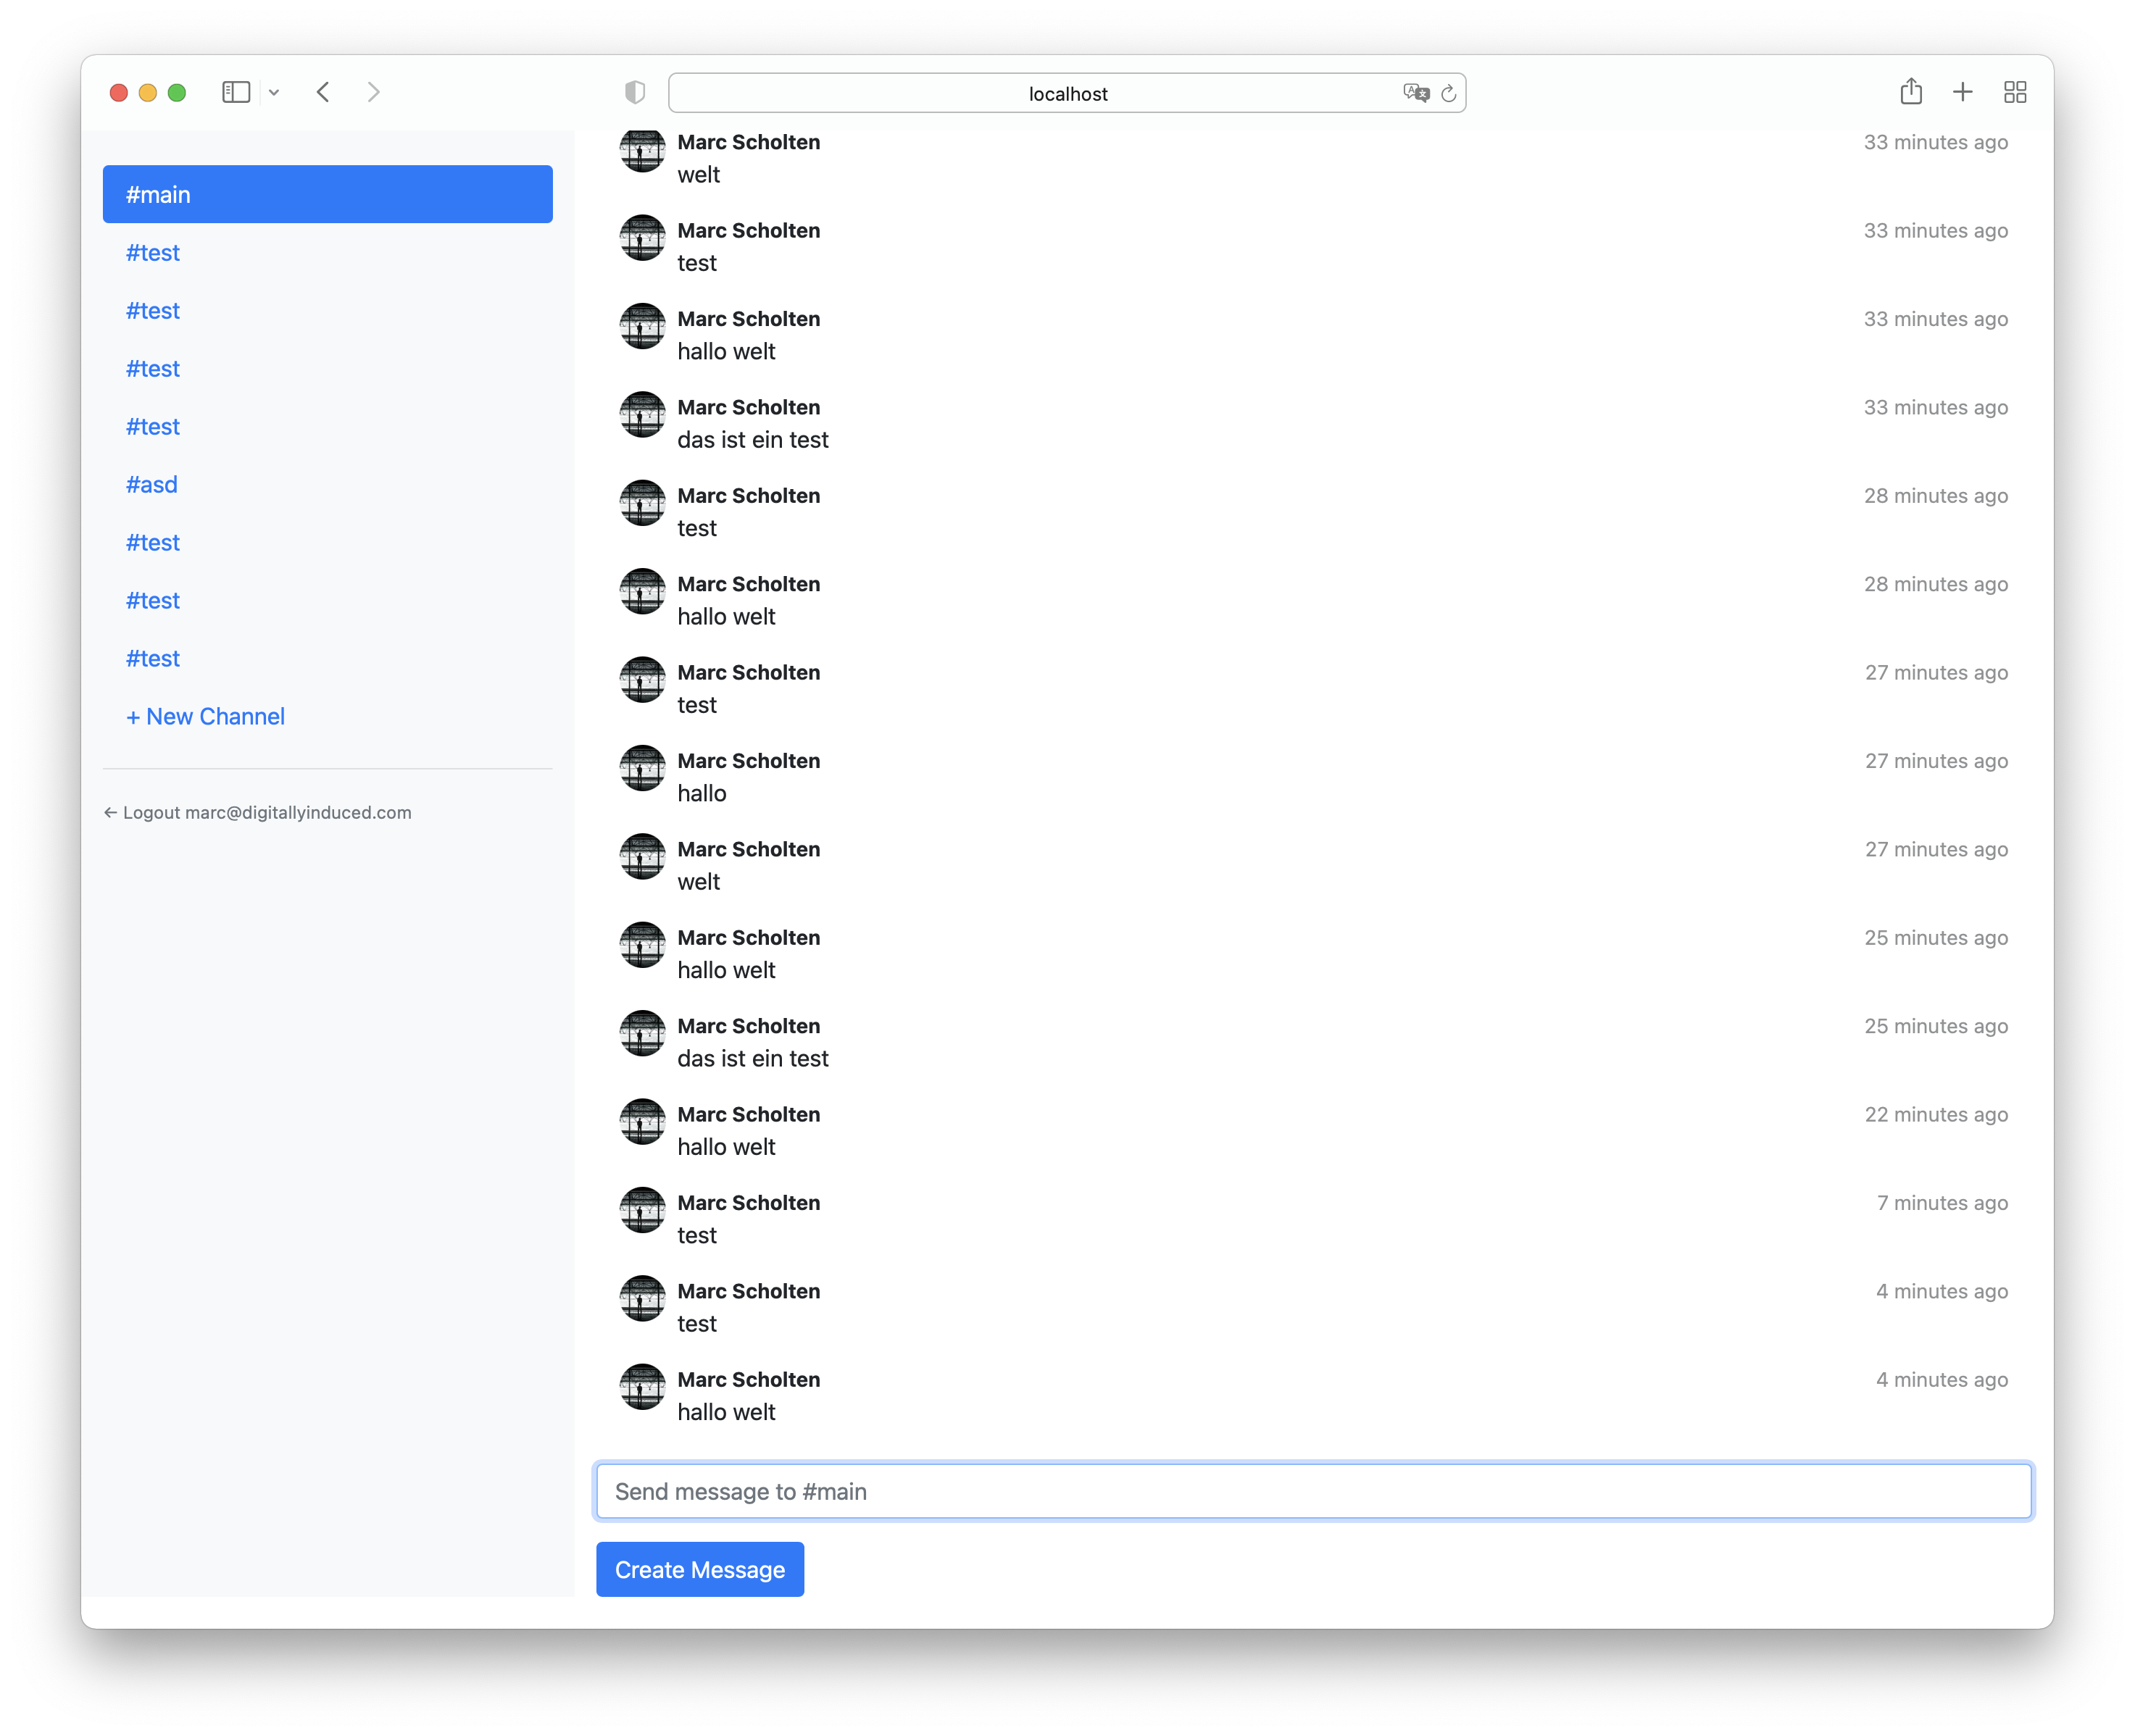This screenshot has height=1736, width=2135.
Task: Open the privacy shield report icon
Action: point(635,93)
